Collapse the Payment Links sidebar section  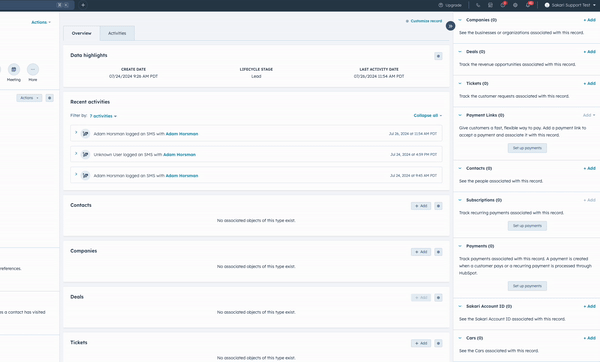(460, 115)
